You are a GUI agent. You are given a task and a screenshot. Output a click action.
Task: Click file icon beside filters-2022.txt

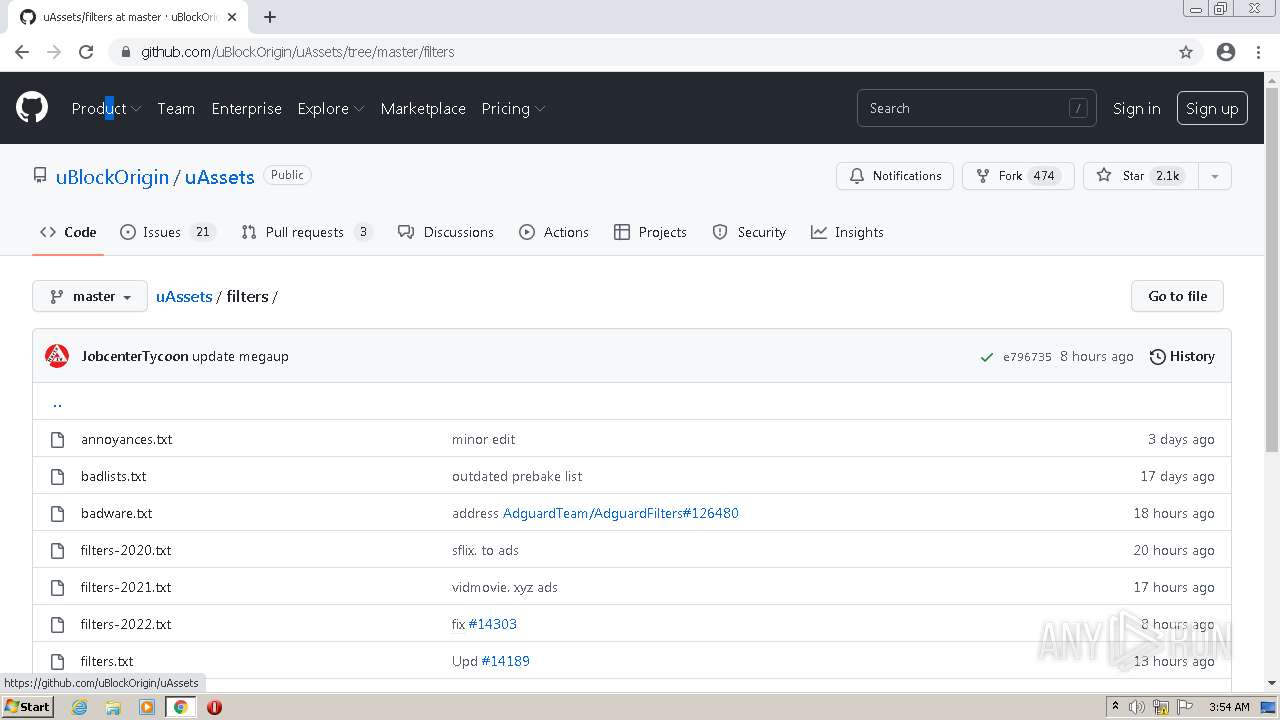pos(58,624)
